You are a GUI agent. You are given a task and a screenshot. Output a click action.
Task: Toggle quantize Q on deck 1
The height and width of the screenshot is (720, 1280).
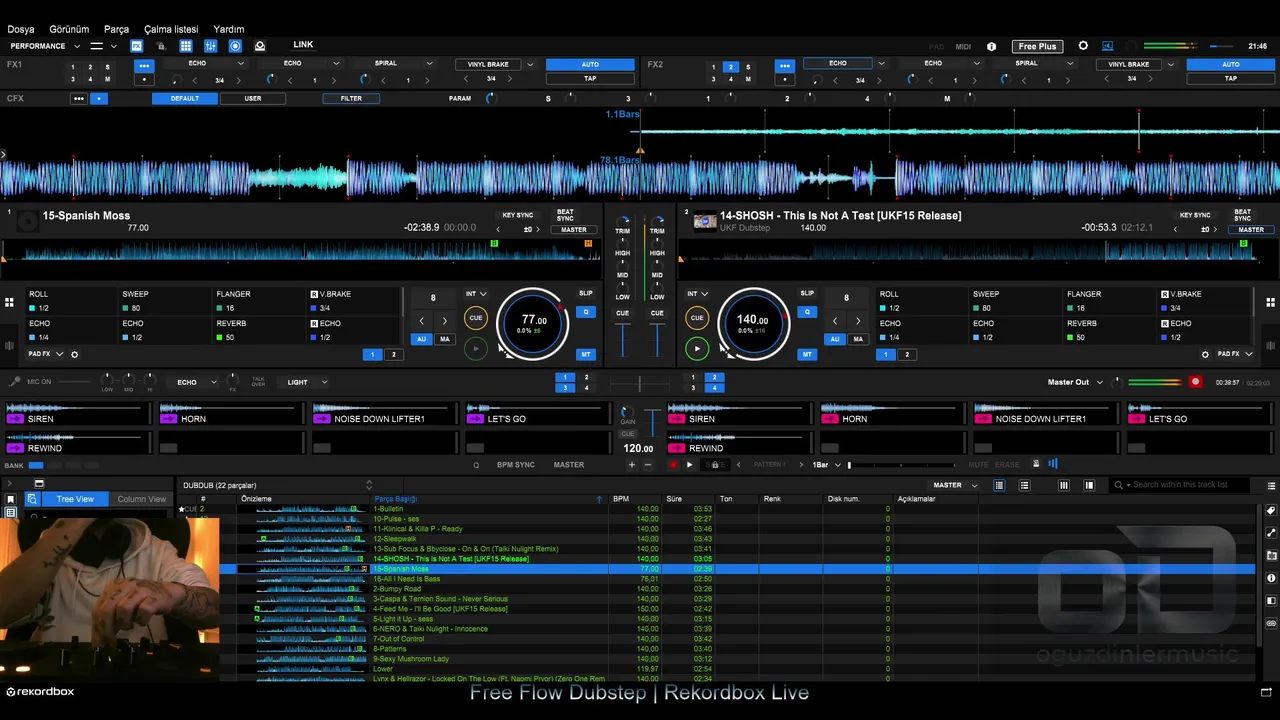pyautogui.click(x=586, y=312)
